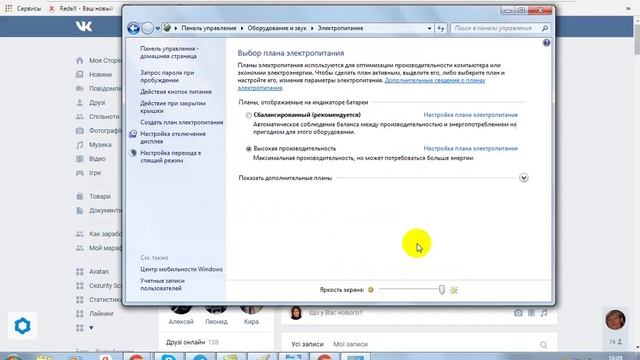Image resolution: width=640 pixels, height=360 pixels.
Task: Click the blue hexagon widget icon in VK page
Action: tap(22, 326)
